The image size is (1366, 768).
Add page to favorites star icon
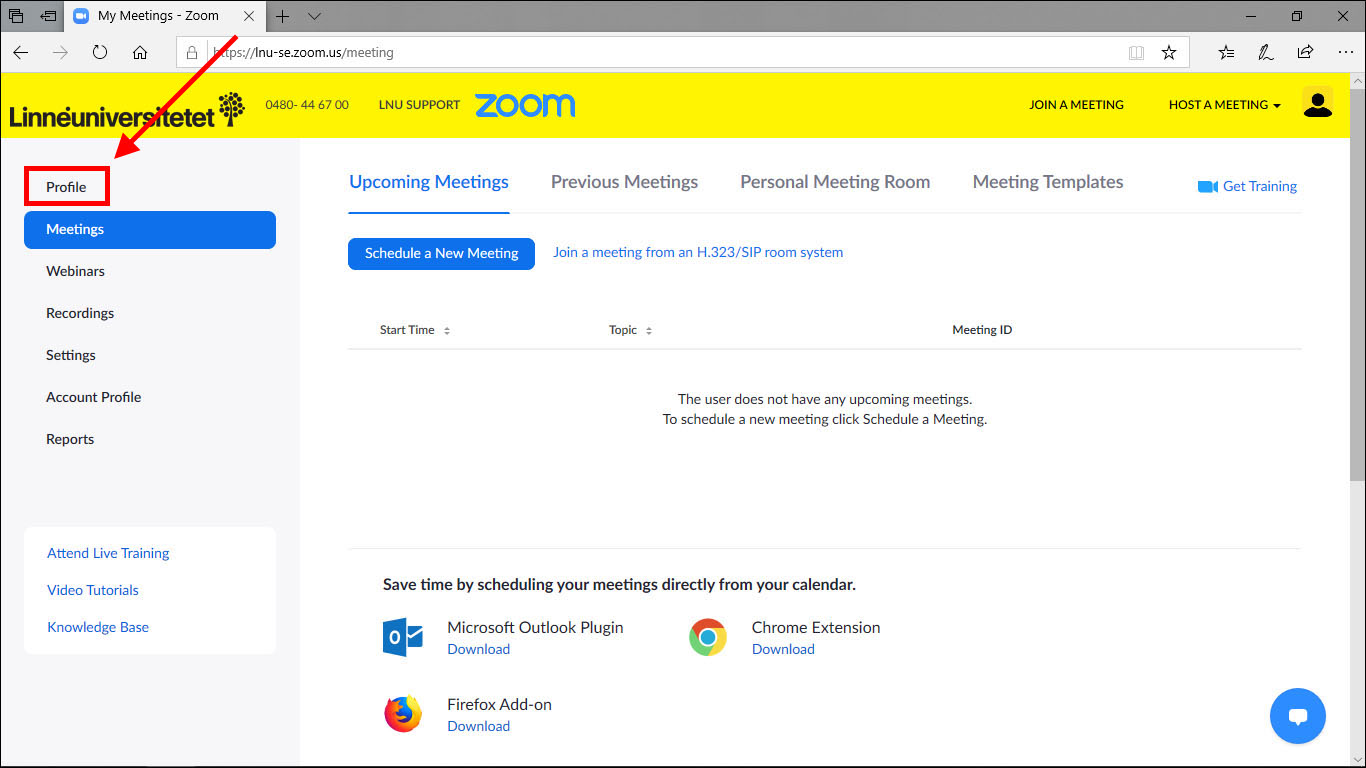(1169, 52)
